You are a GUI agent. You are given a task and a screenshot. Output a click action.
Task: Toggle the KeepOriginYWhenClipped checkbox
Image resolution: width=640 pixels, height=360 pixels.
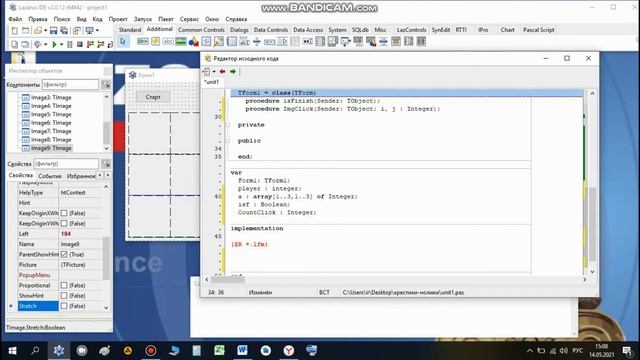64,223
